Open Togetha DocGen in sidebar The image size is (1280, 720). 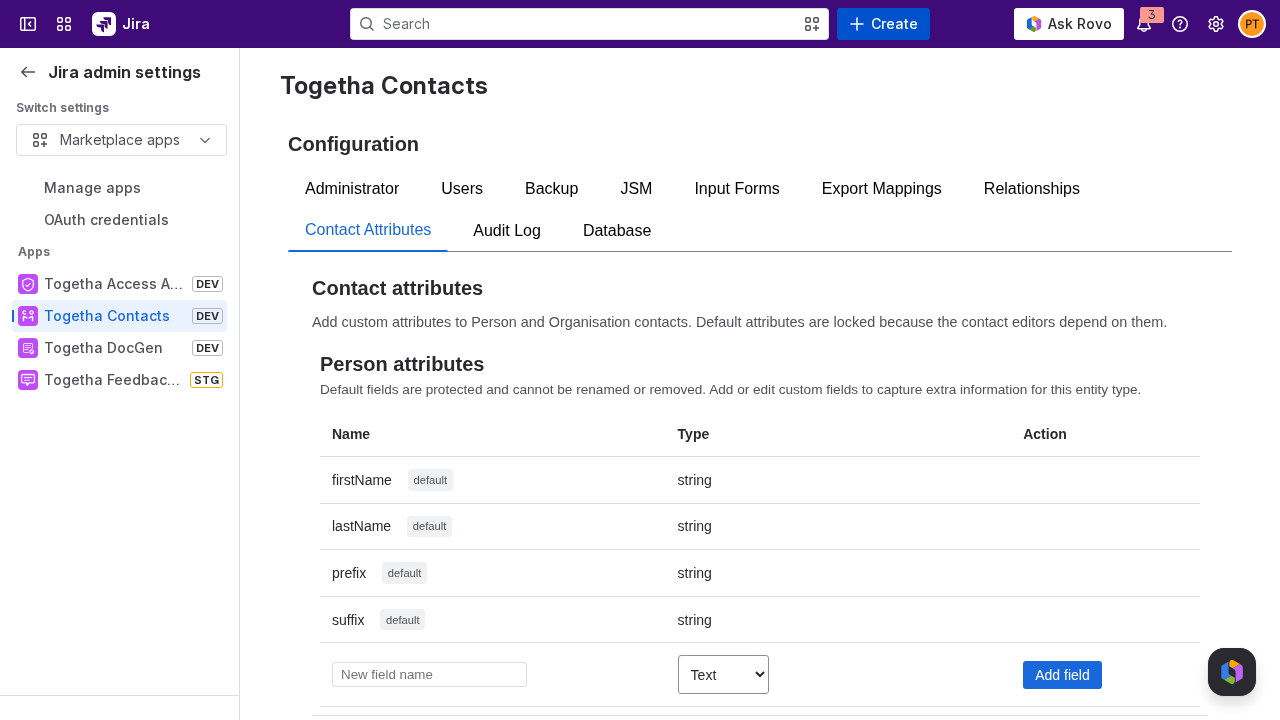point(119,348)
